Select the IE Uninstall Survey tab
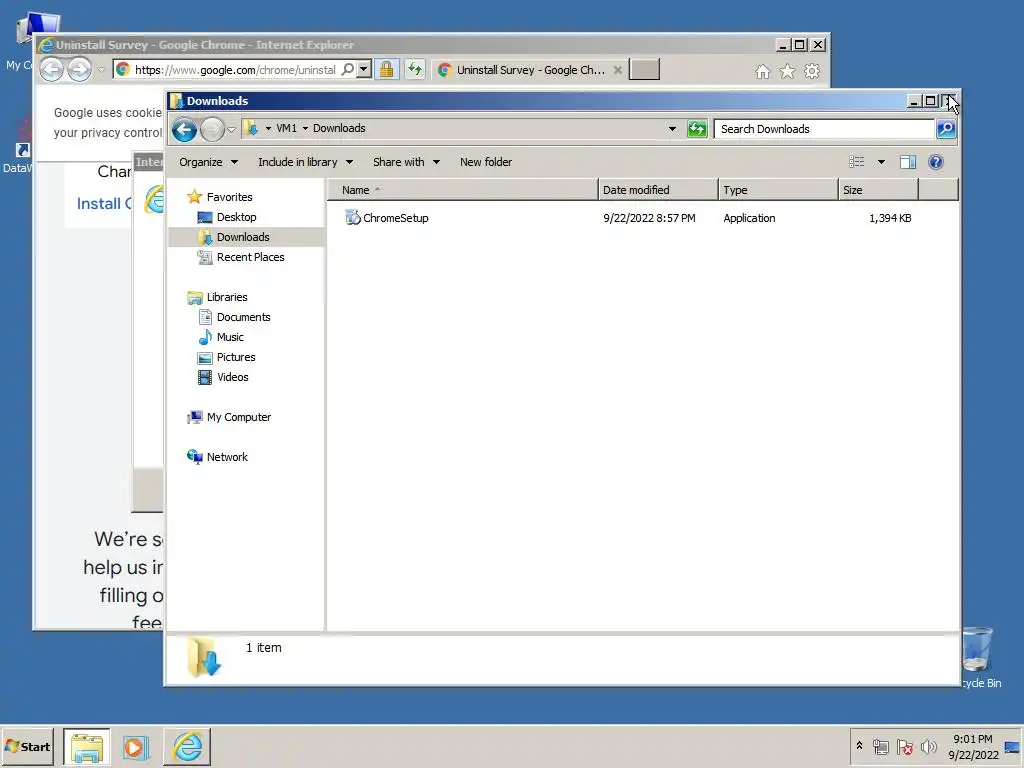The width and height of the screenshot is (1024, 768). [x=530, y=70]
